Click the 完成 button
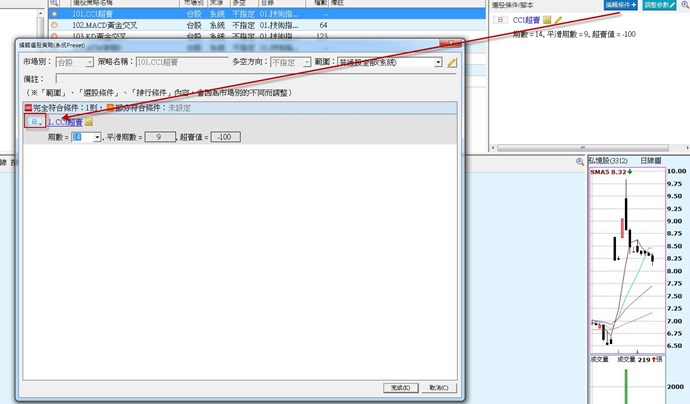 pyautogui.click(x=401, y=387)
